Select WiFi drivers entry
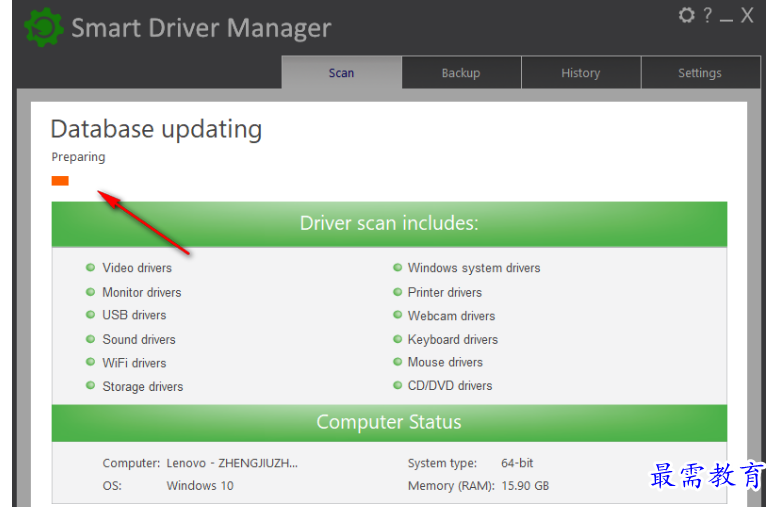Image resolution: width=772 pixels, height=507 pixels. pos(134,363)
